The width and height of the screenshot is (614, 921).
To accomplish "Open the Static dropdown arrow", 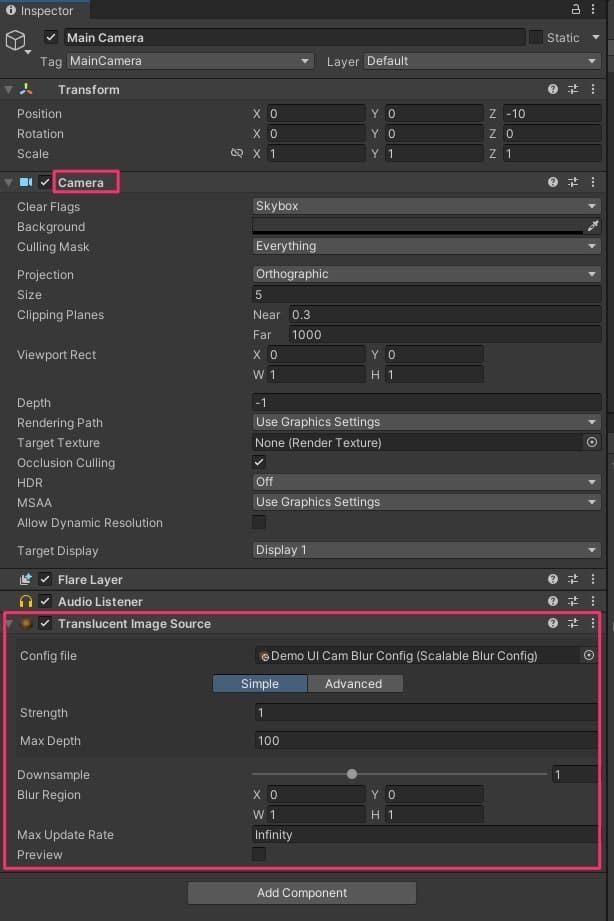I will click(x=596, y=37).
